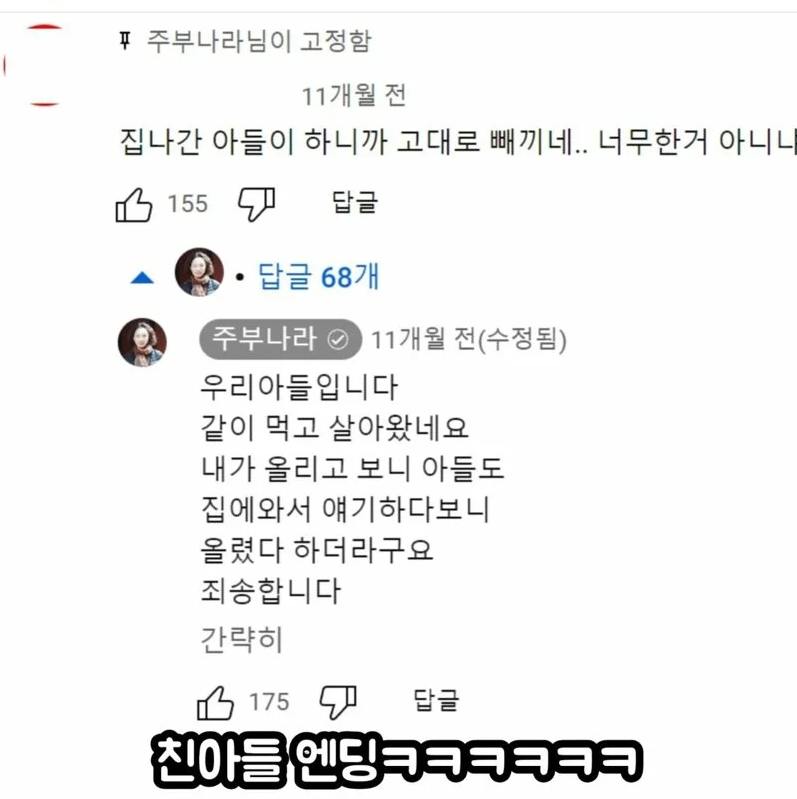Collapse the reply text with 간략히
This screenshot has height=799, width=797.
(x=242, y=639)
